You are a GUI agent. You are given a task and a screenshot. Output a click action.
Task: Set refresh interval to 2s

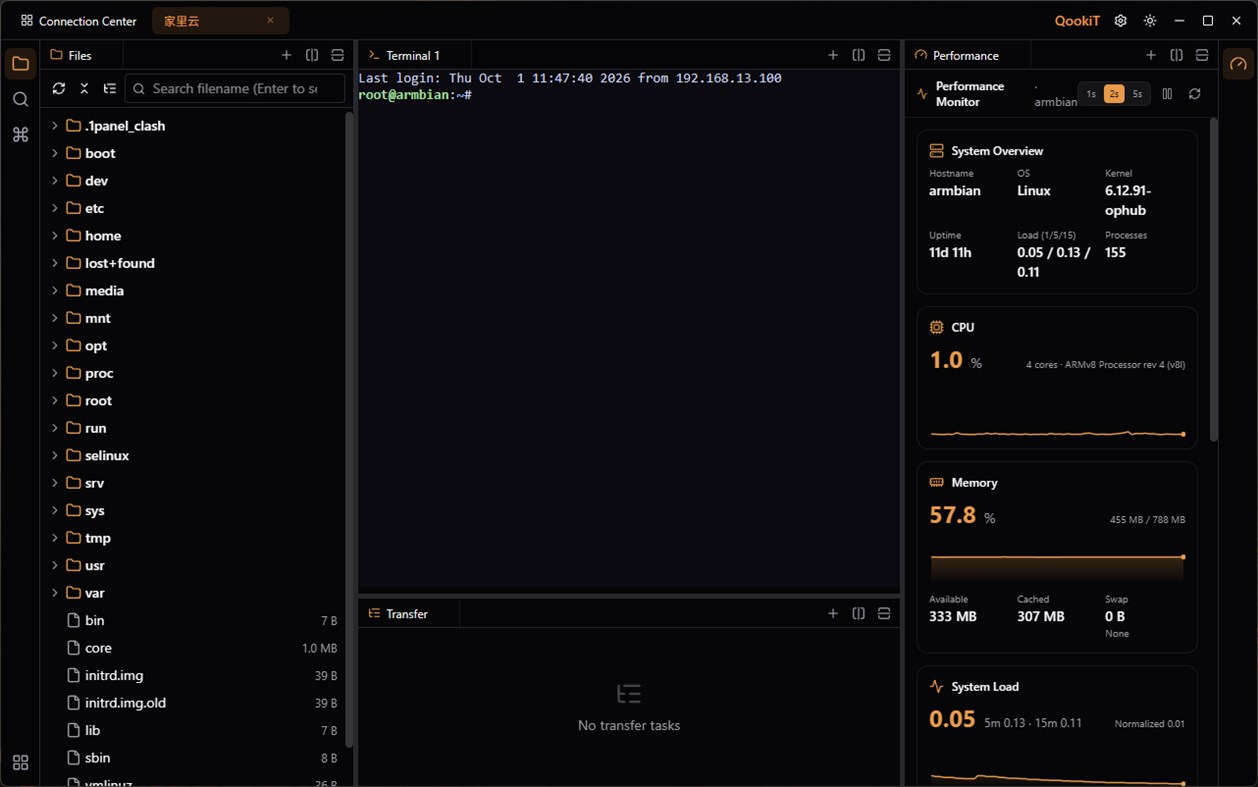[1114, 94]
